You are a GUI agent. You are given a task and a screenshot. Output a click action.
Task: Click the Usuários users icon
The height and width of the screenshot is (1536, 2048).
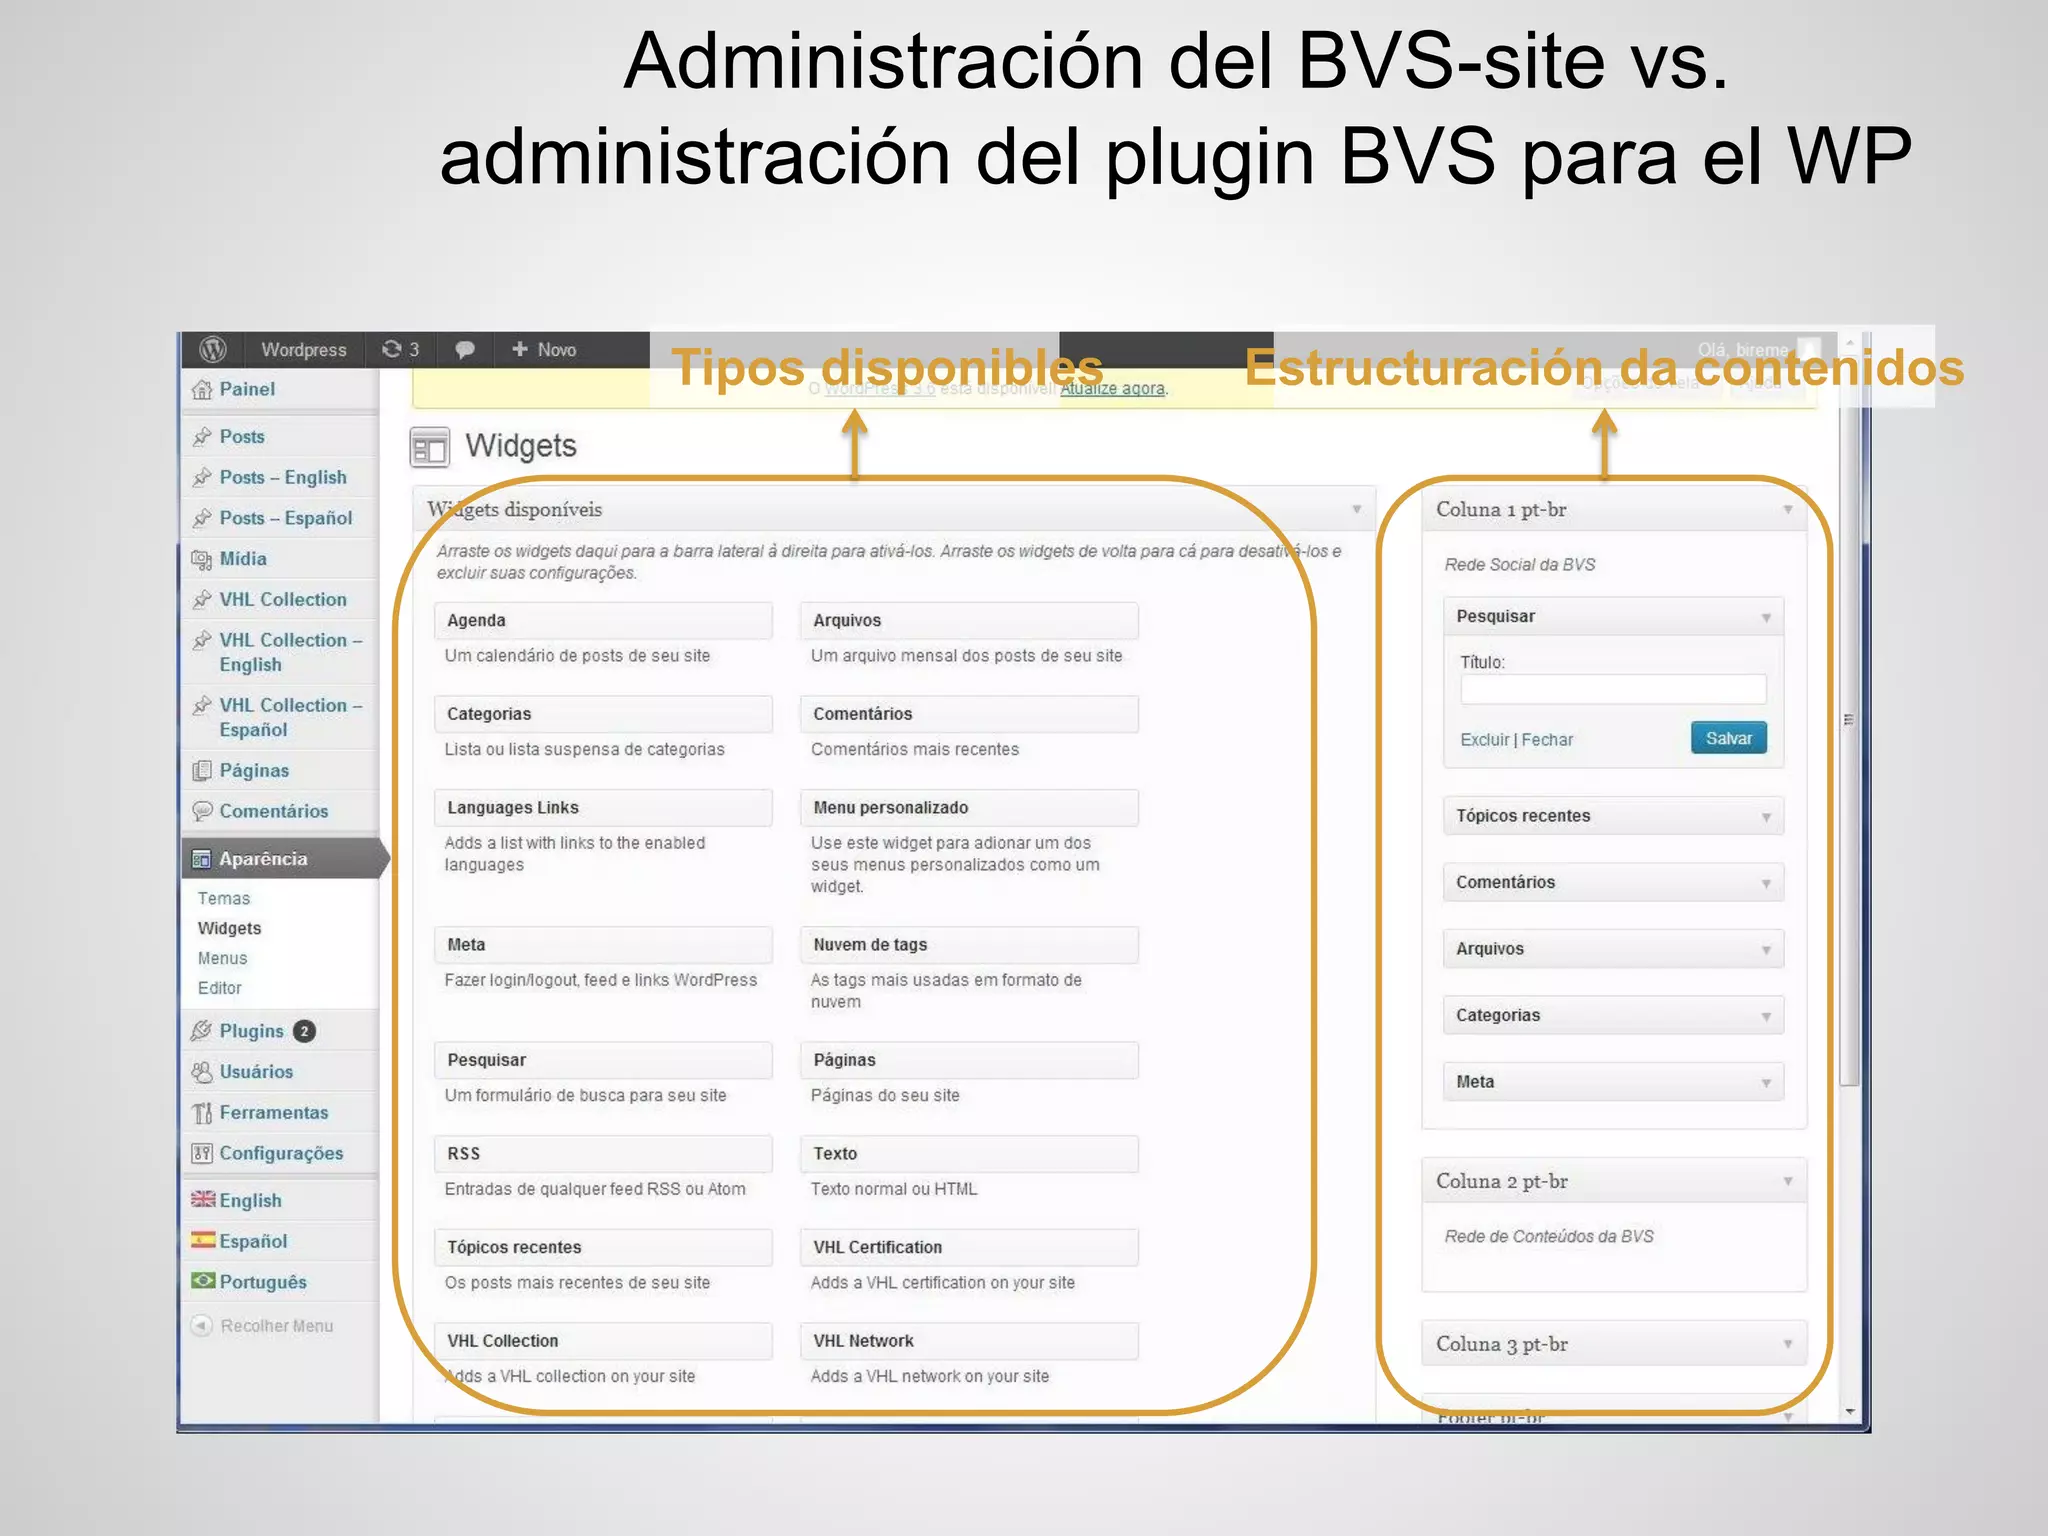202,1072
